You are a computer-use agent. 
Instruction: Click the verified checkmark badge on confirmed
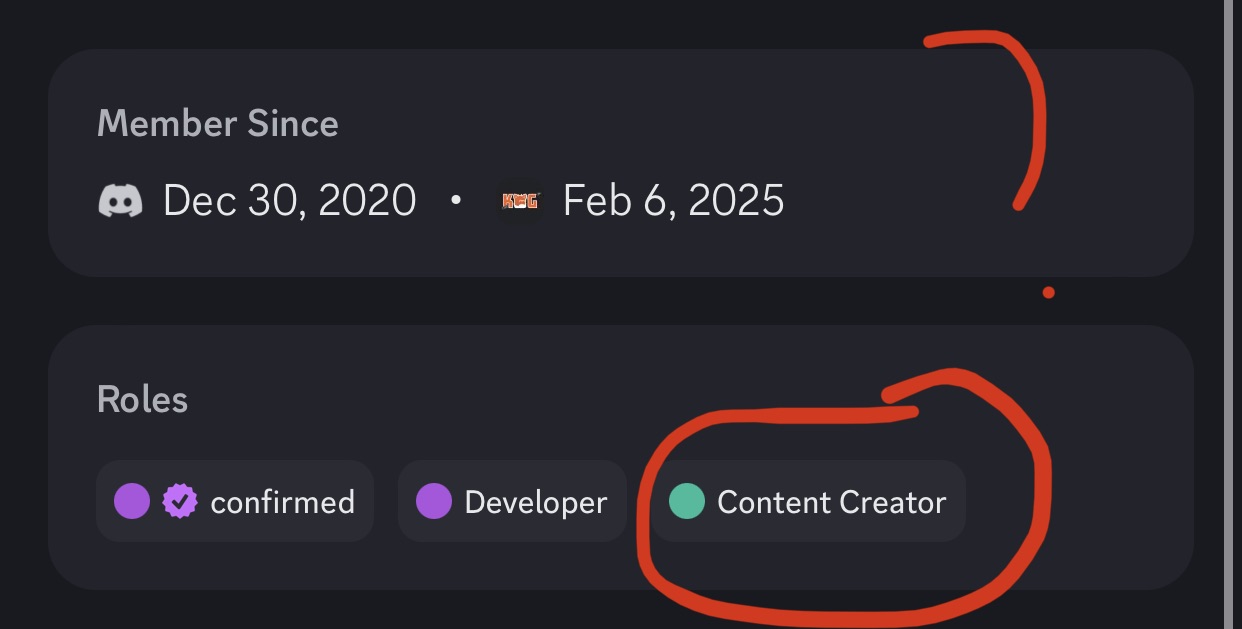tap(180, 501)
